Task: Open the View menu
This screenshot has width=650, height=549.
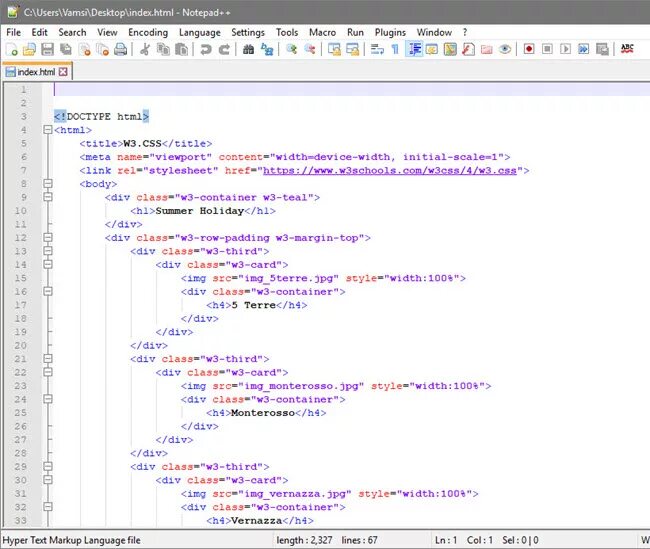Action: [107, 32]
